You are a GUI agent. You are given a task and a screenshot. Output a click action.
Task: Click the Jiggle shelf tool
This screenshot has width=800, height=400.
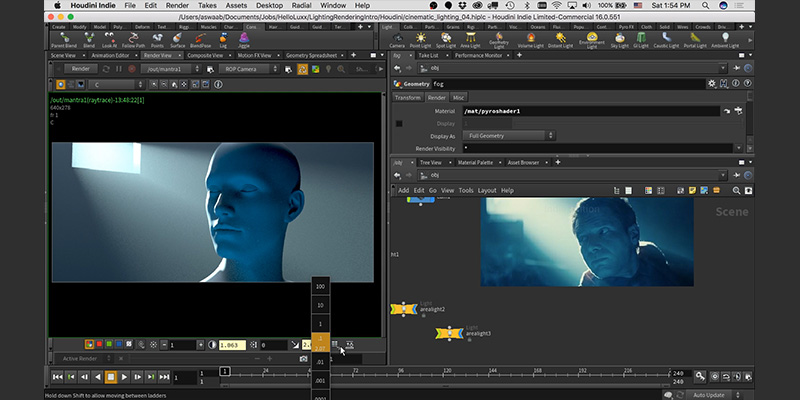coord(244,40)
